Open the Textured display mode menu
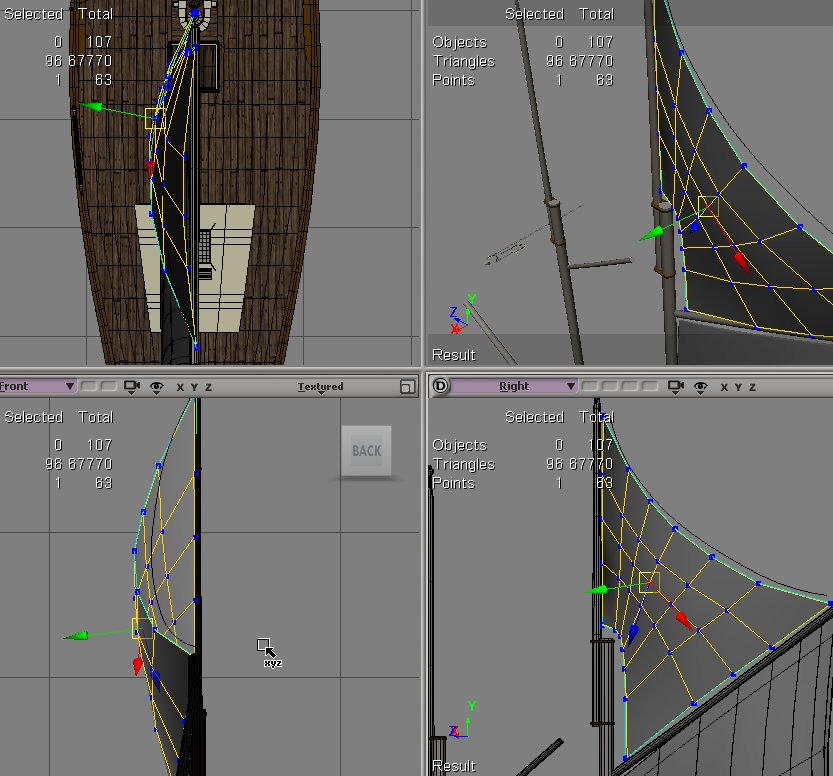 point(320,387)
